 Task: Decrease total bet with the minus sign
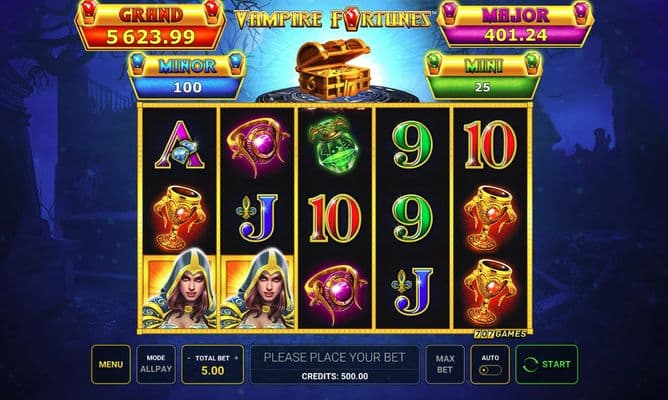click(189, 358)
